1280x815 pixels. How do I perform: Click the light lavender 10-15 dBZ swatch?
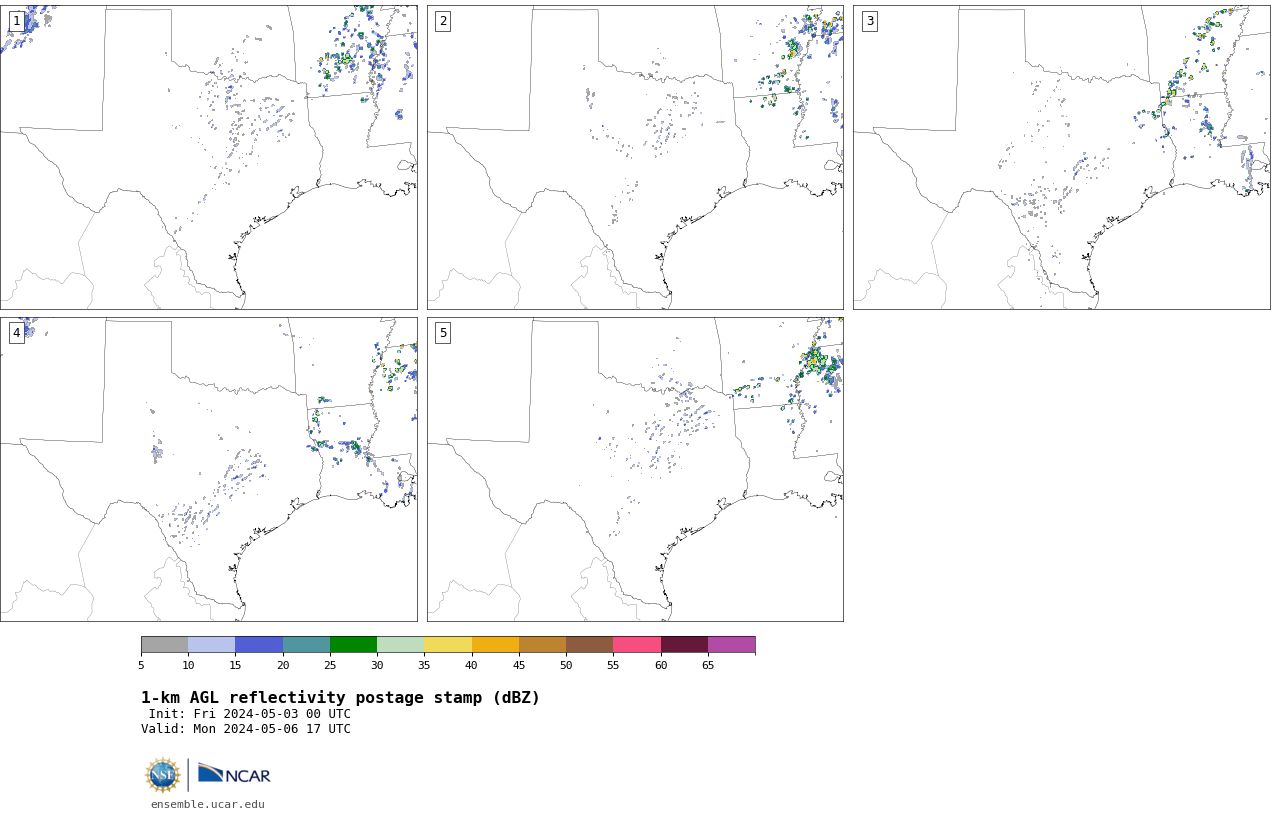click(212, 644)
